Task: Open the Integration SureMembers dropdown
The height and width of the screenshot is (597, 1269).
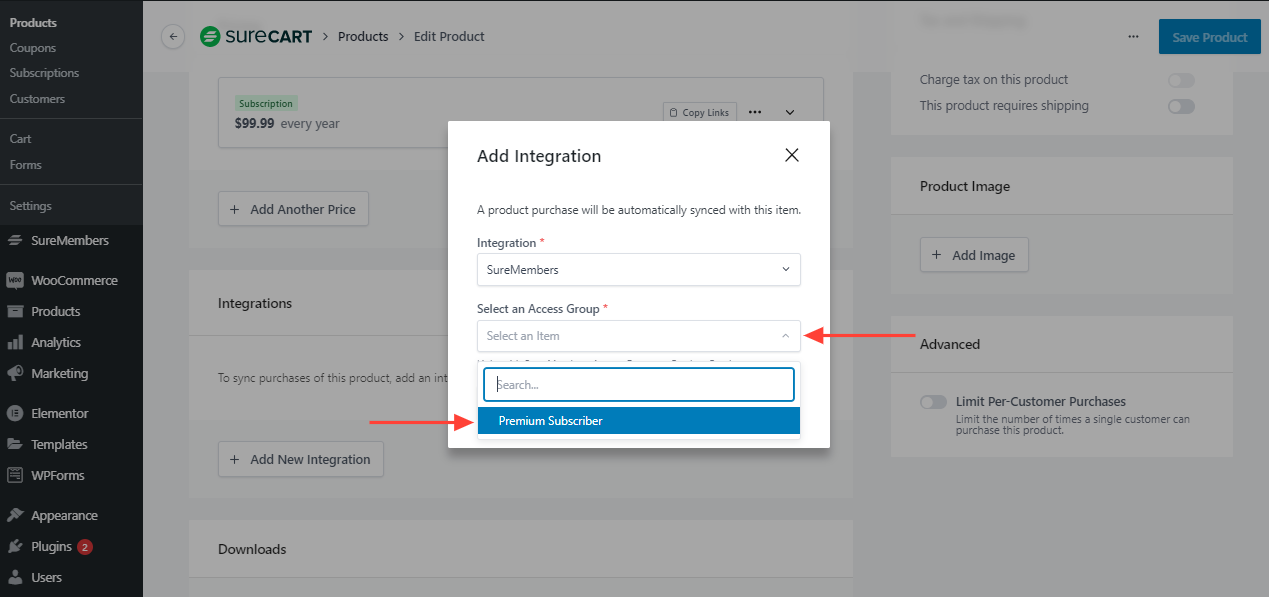Action: (x=638, y=270)
